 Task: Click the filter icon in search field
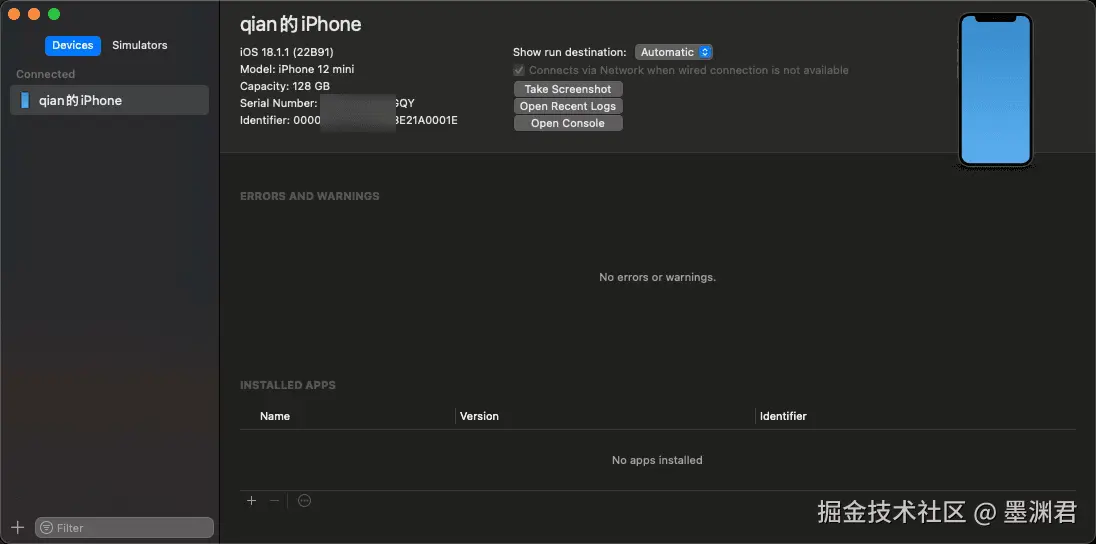point(46,528)
